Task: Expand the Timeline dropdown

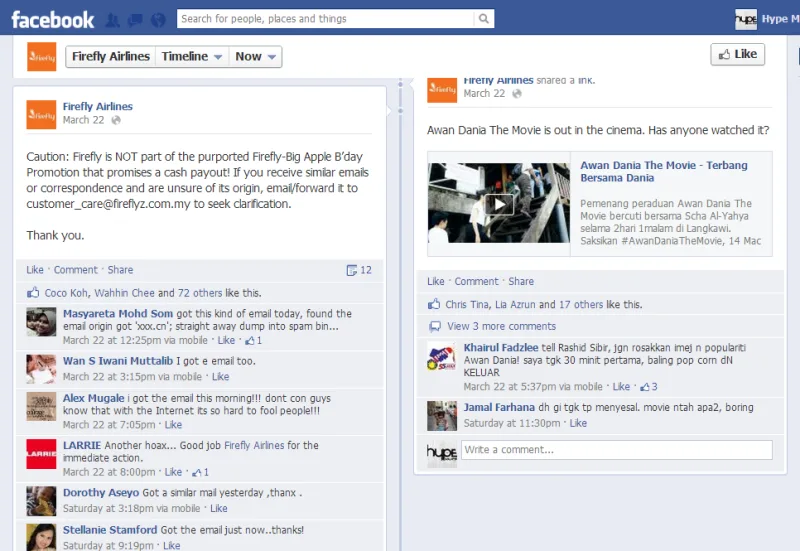Action: click(191, 57)
